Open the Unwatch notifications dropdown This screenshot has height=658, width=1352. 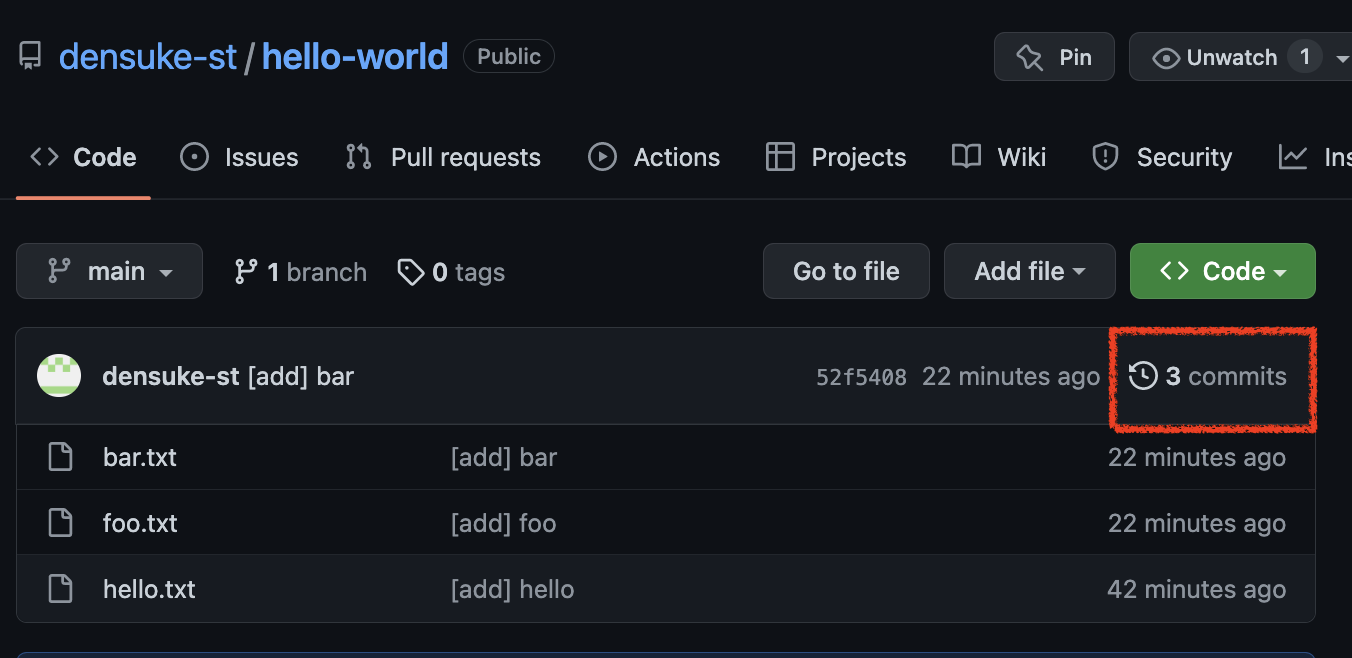click(x=1241, y=57)
